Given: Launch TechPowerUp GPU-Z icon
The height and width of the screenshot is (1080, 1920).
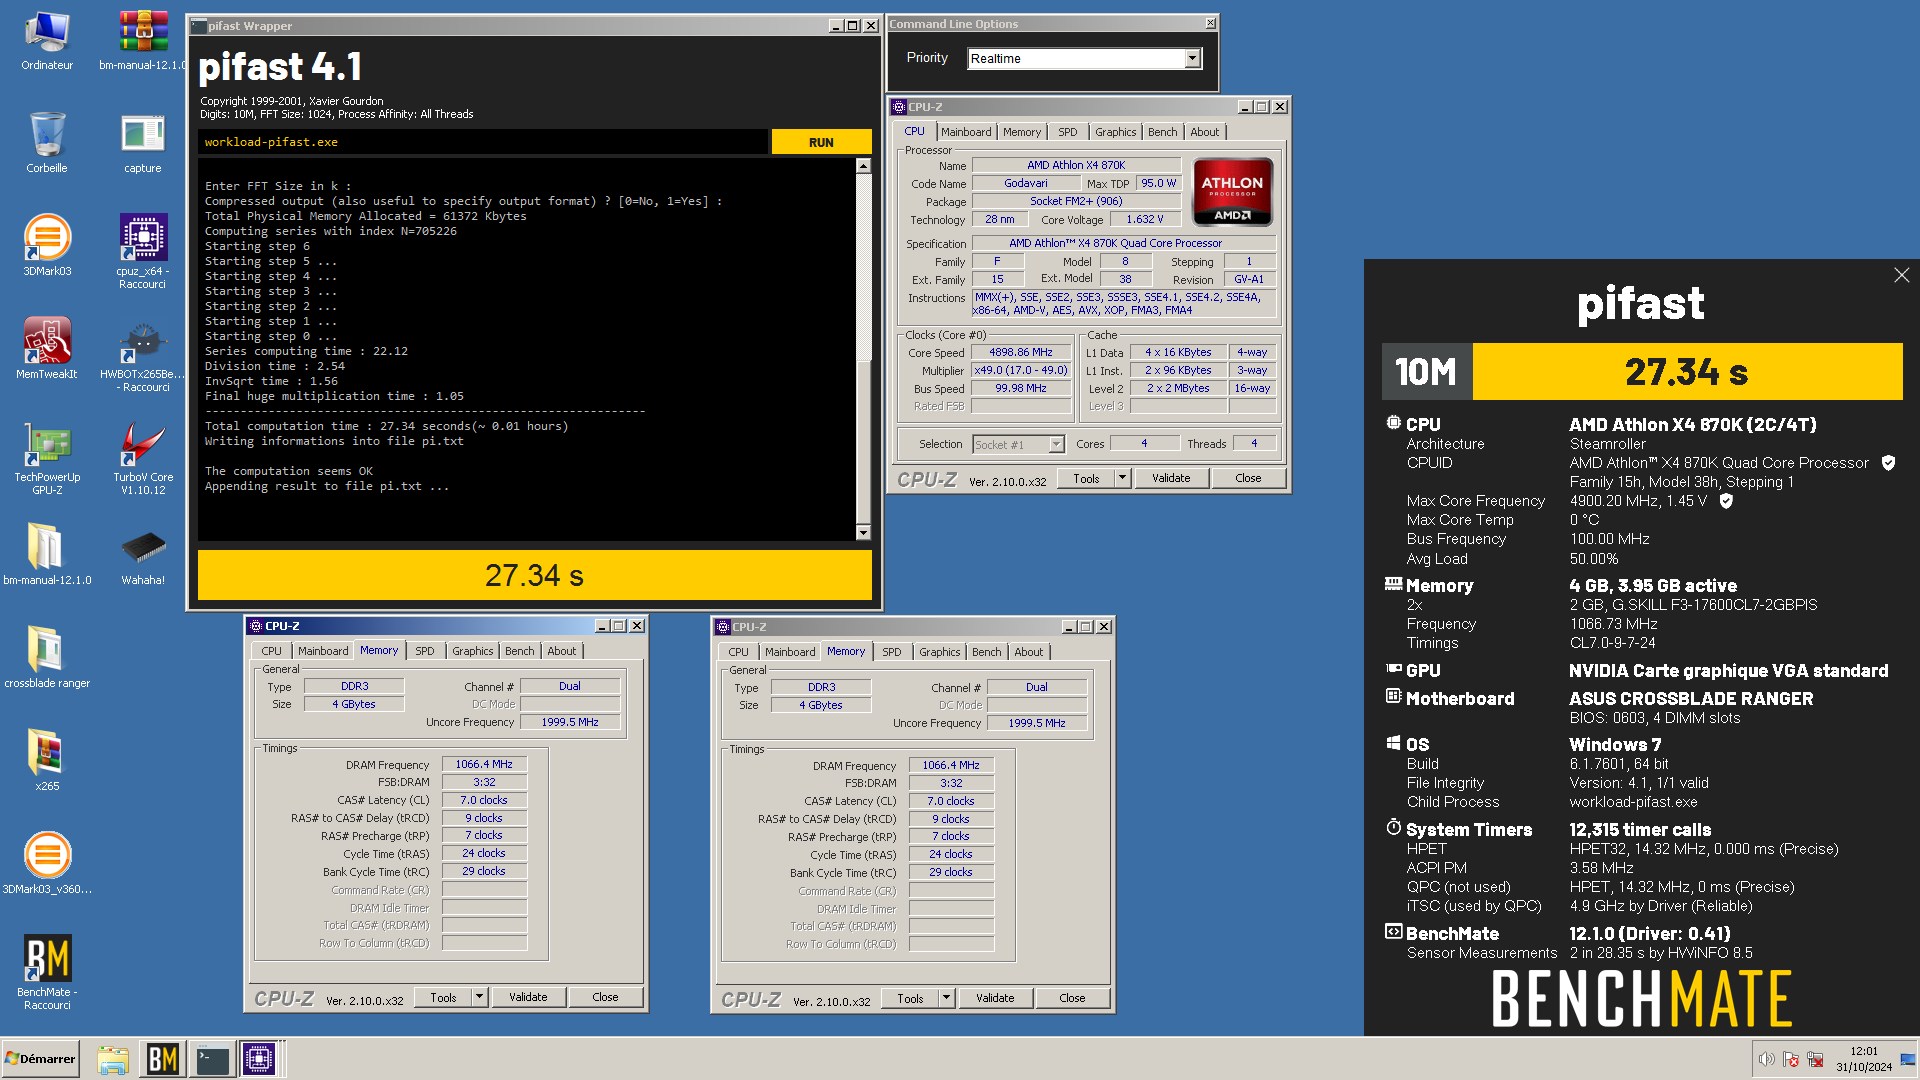Looking at the screenshot, I should (47, 458).
